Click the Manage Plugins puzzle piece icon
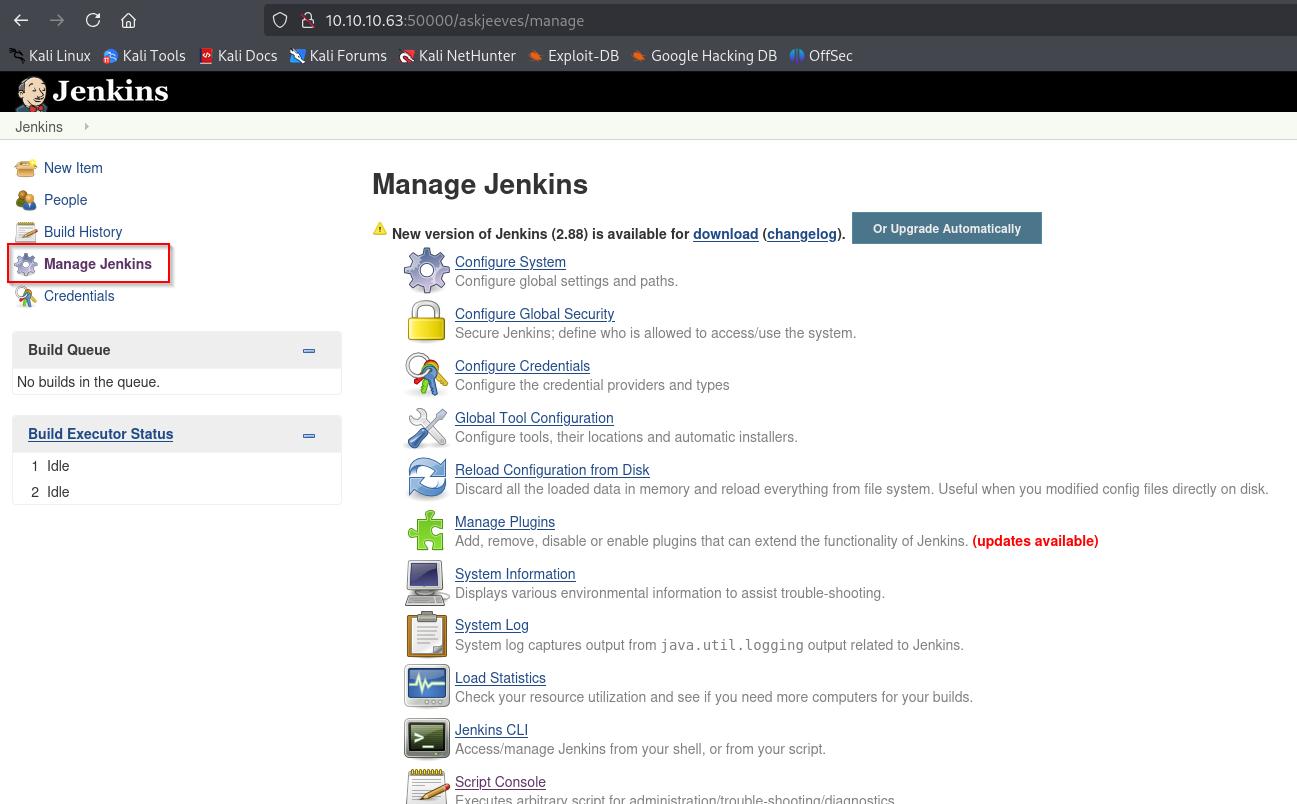 point(427,531)
